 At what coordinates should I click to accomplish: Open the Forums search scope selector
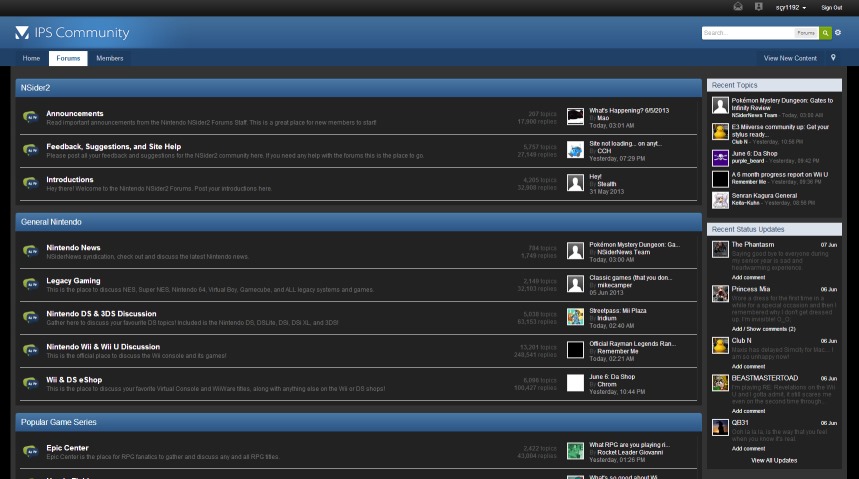coord(806,33)
